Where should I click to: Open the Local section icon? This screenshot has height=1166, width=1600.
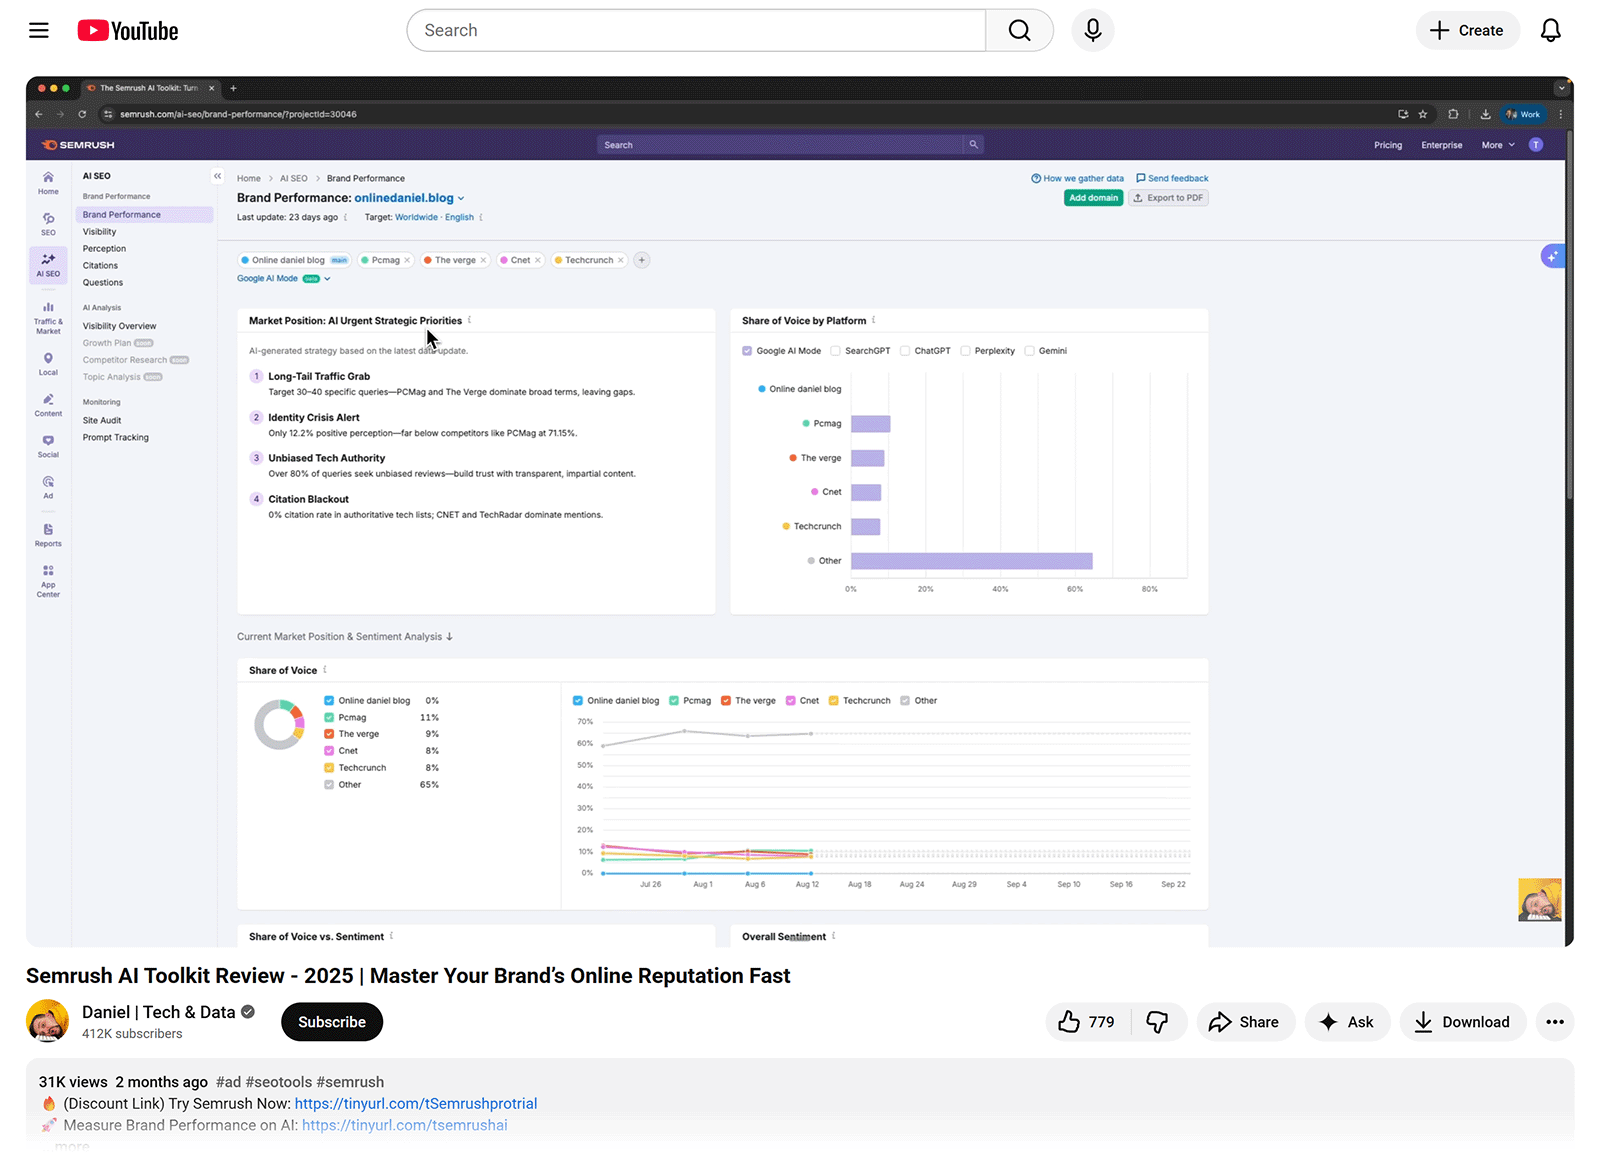click(47, 363)
